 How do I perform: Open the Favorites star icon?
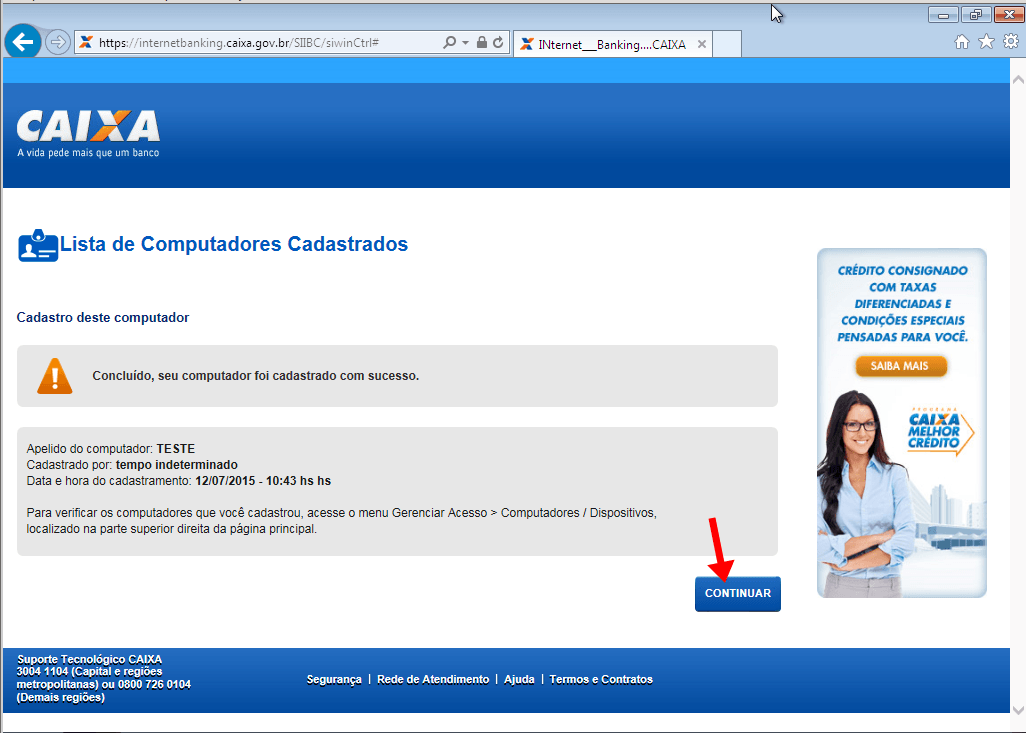pos(986,42)
